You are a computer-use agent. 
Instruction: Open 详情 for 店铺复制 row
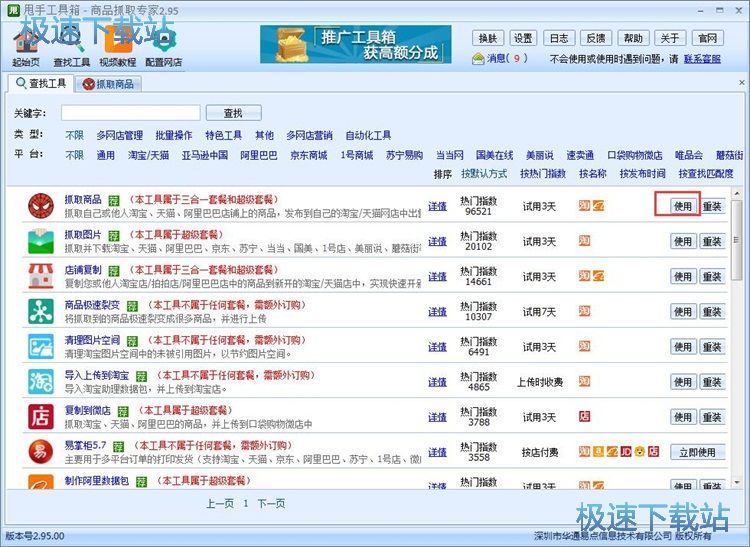[x=437, y=277]
